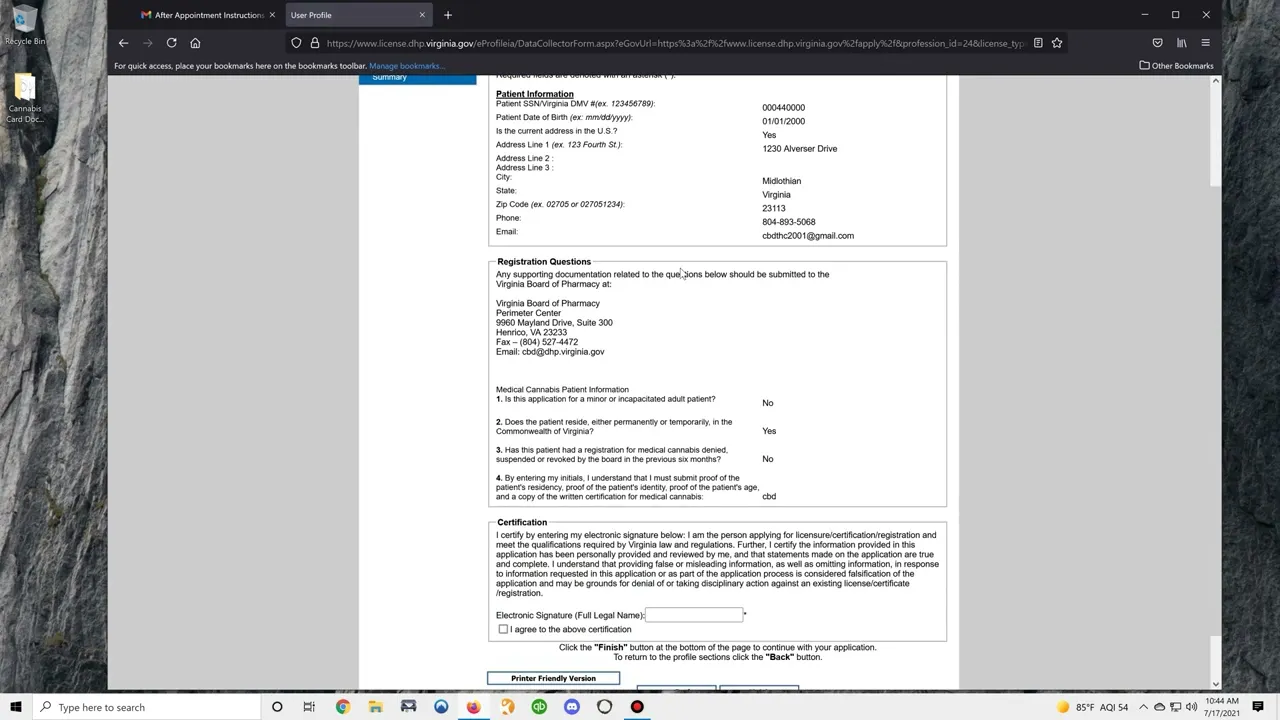Open the notifications action center

point(1260,707)
